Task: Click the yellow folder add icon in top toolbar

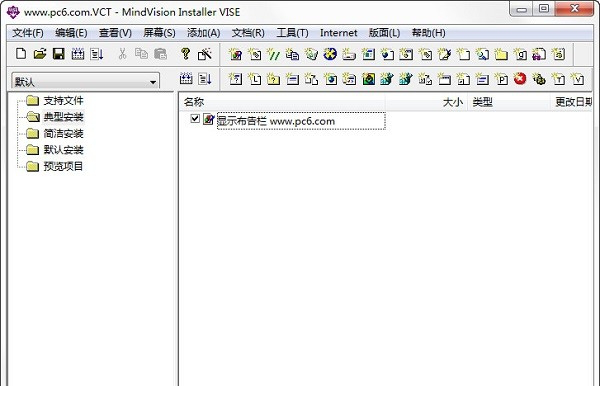Action: (501, 54)
